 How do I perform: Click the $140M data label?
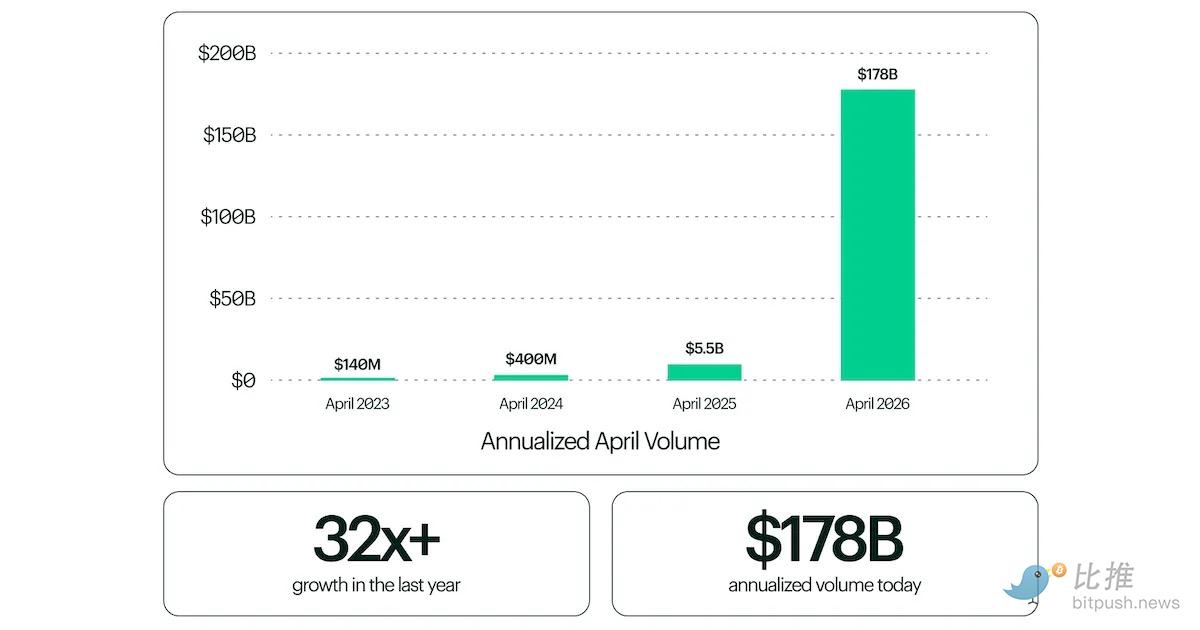point(357,364)
